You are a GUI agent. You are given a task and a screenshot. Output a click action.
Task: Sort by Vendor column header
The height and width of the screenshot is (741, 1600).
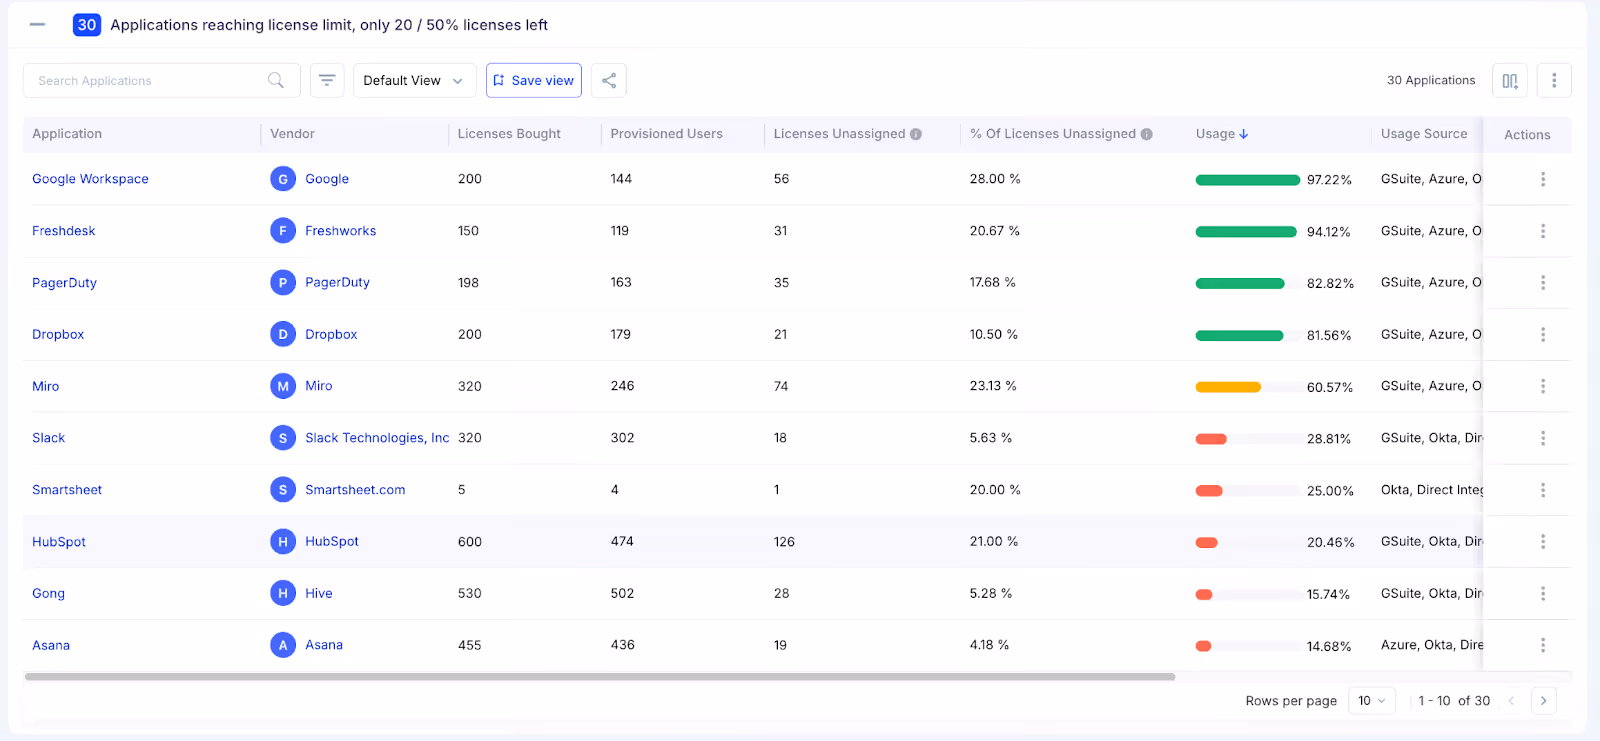point(292,134)
